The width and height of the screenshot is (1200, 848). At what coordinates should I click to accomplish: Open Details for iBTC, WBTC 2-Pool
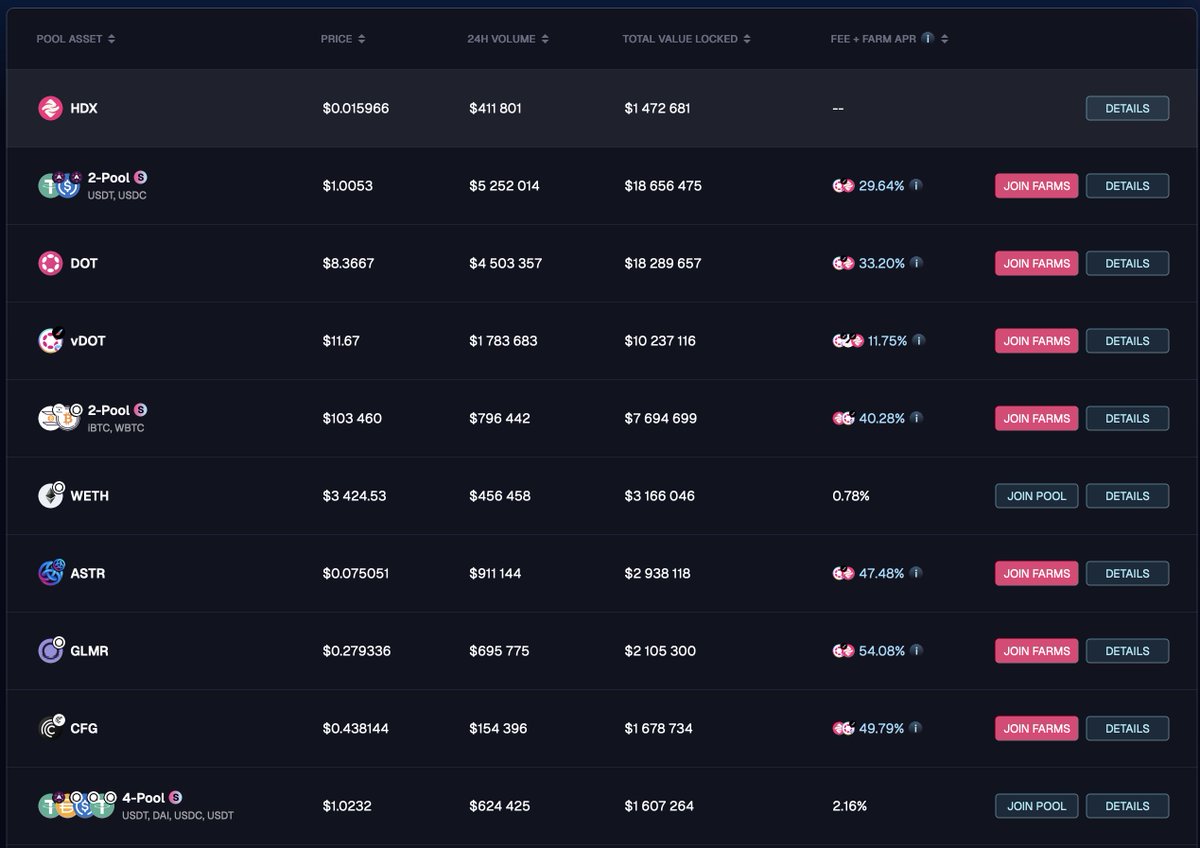[1127, 418]
